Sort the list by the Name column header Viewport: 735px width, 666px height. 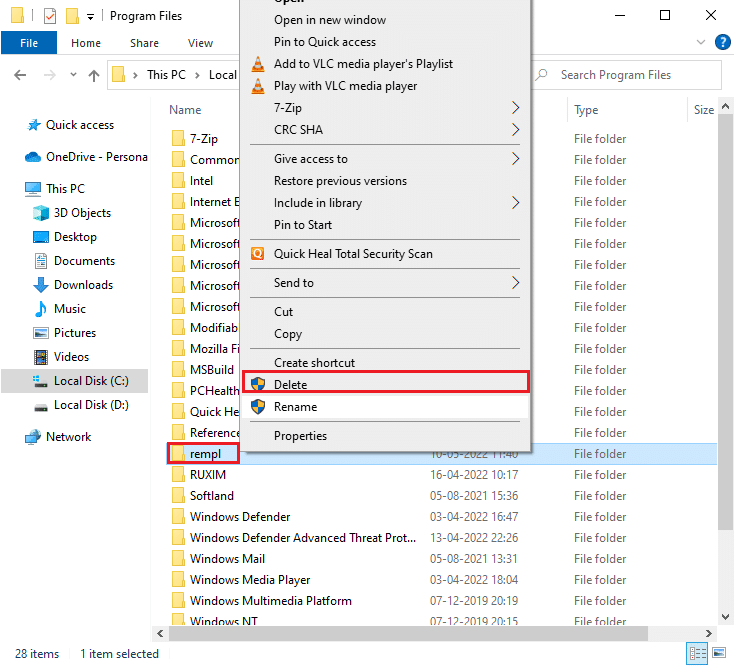coord(185,110)
